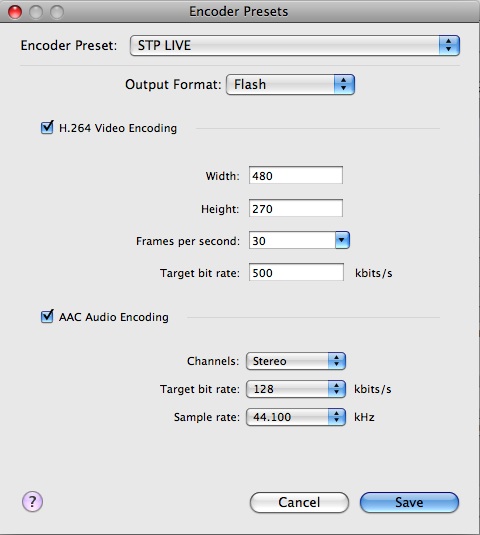
Task: Click the red close window button
Action: point(15,12)
